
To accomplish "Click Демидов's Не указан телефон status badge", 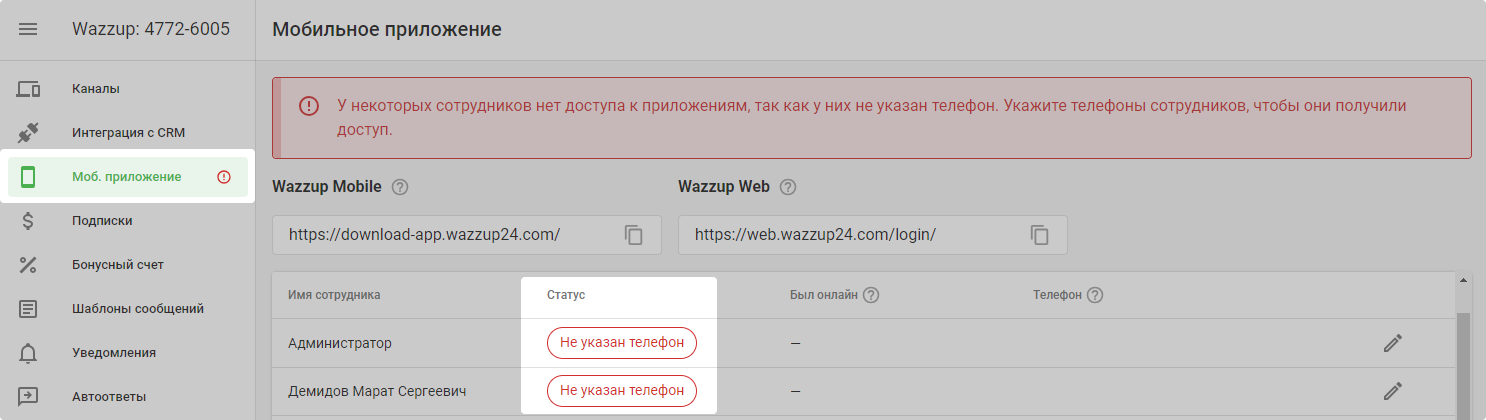I will pos(621,390).
